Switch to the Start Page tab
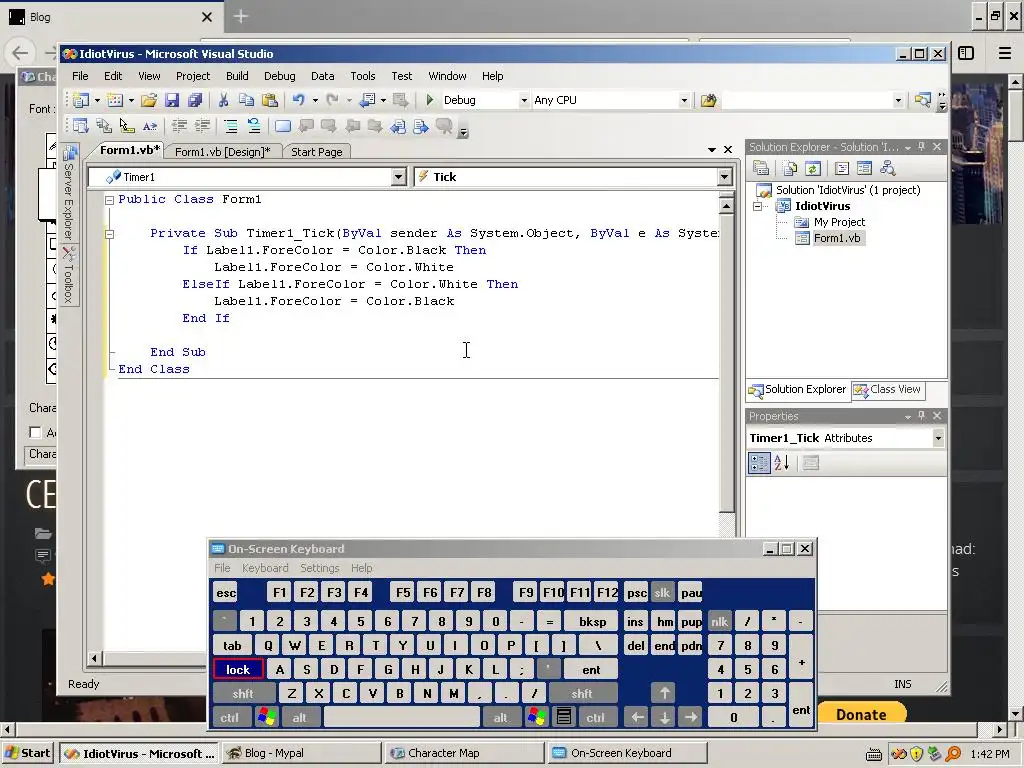 pyautogui.click(x=317, y=152)
